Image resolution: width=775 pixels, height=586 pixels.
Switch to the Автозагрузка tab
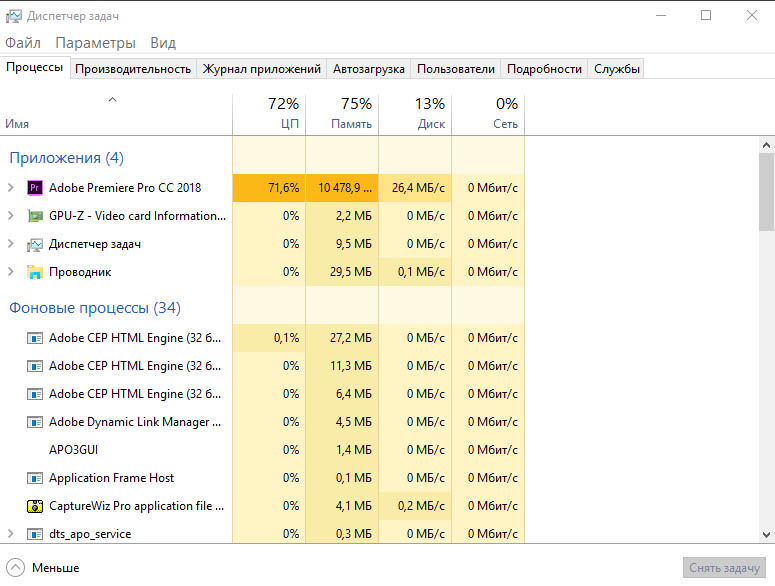point(369,69)
